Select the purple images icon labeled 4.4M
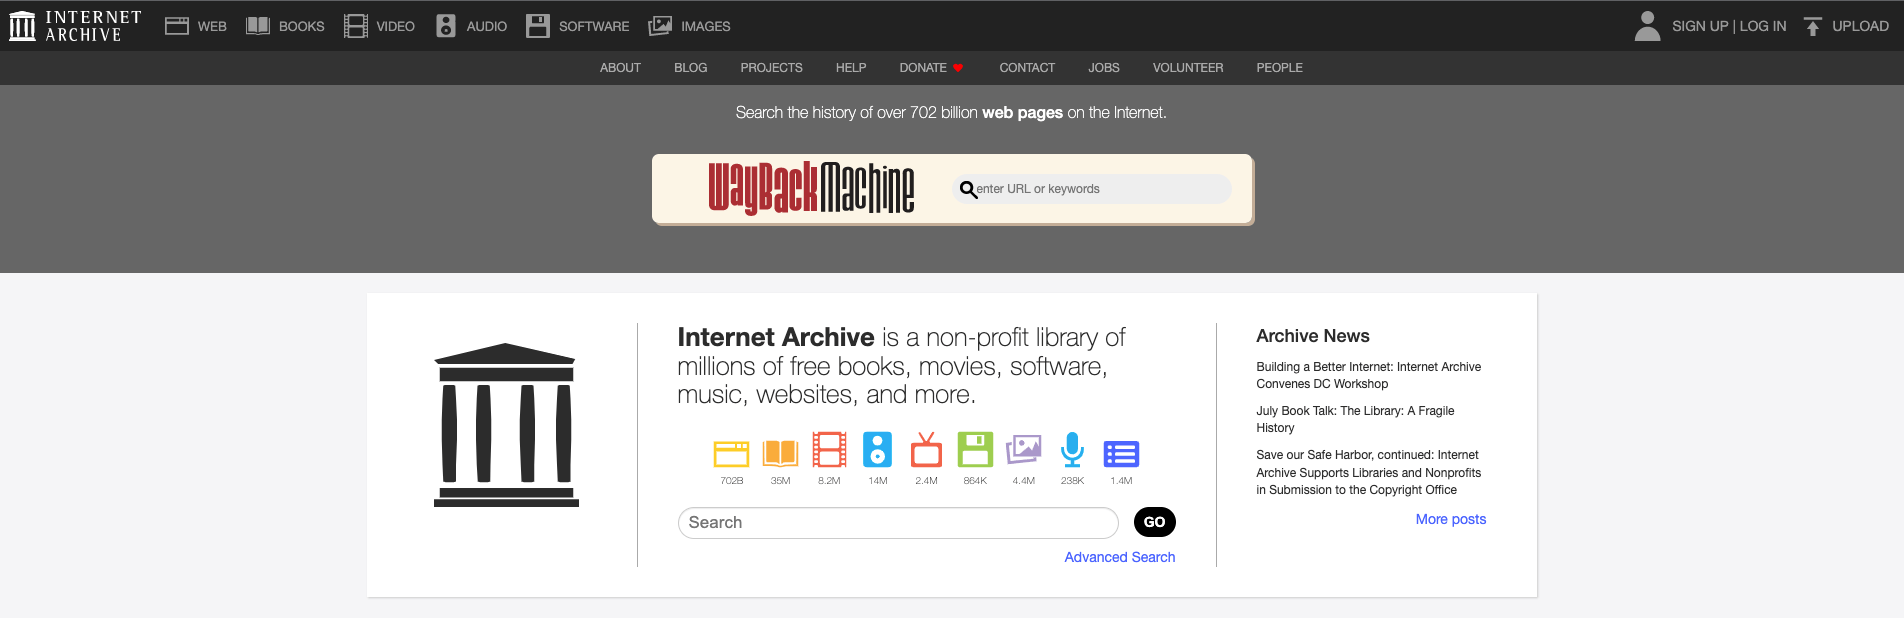 pos(1023,450)
